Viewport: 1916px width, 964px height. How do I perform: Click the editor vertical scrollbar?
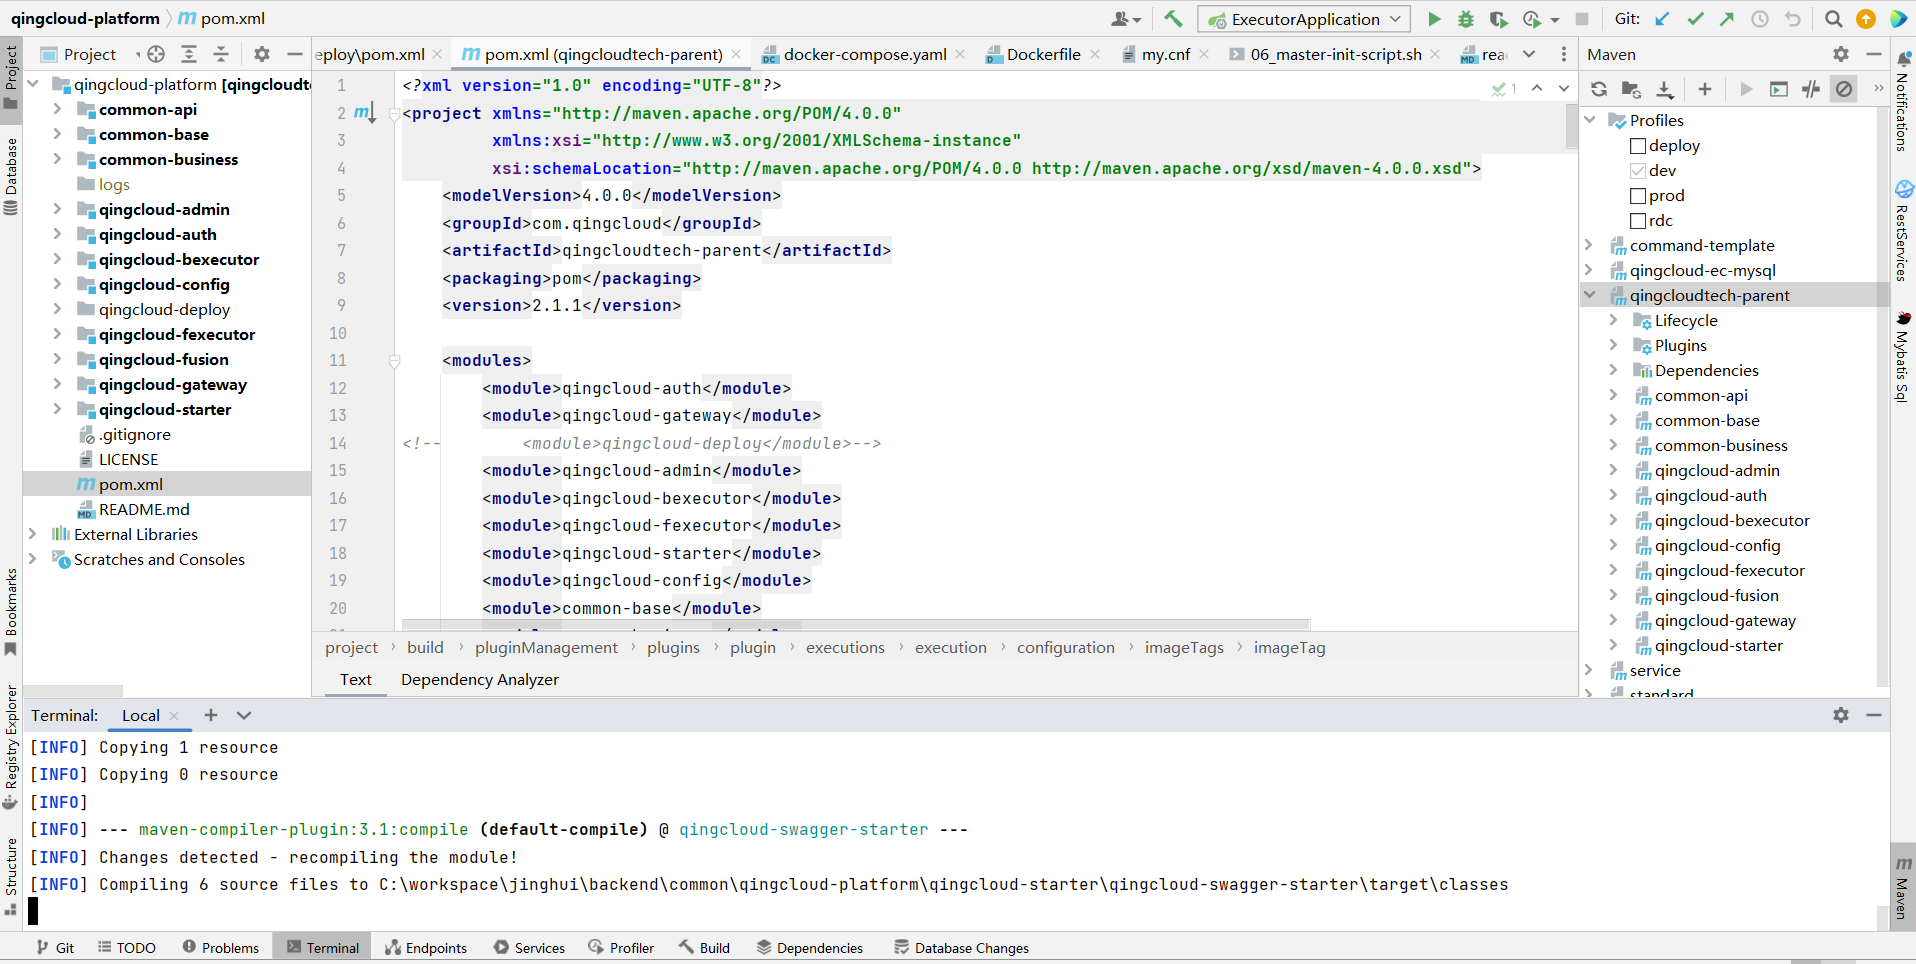tap(1572, 128)
